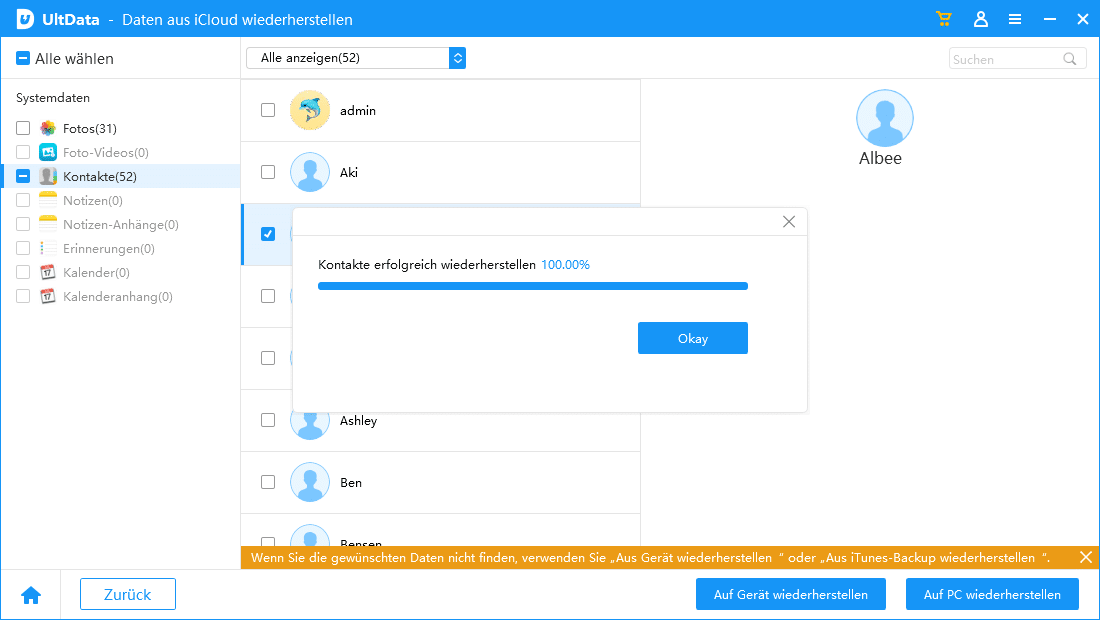Screen dimensions: 1100x620
Task: Click the Fotos app icon
Action: tap(48, 128)
